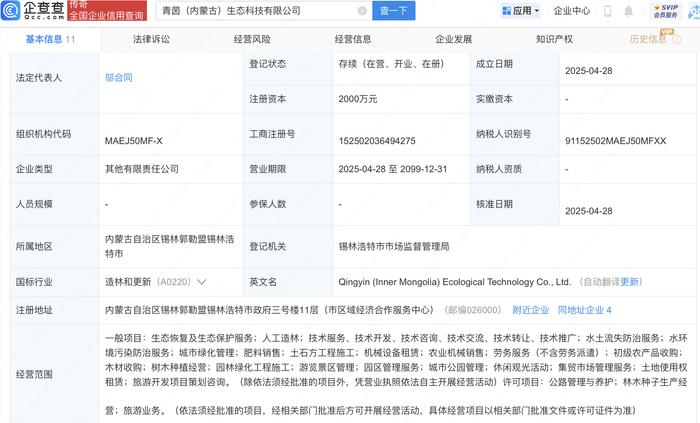Click the 实缴资本 label cell
Screen dimensions: 700x423
click(x=514, y=99)
